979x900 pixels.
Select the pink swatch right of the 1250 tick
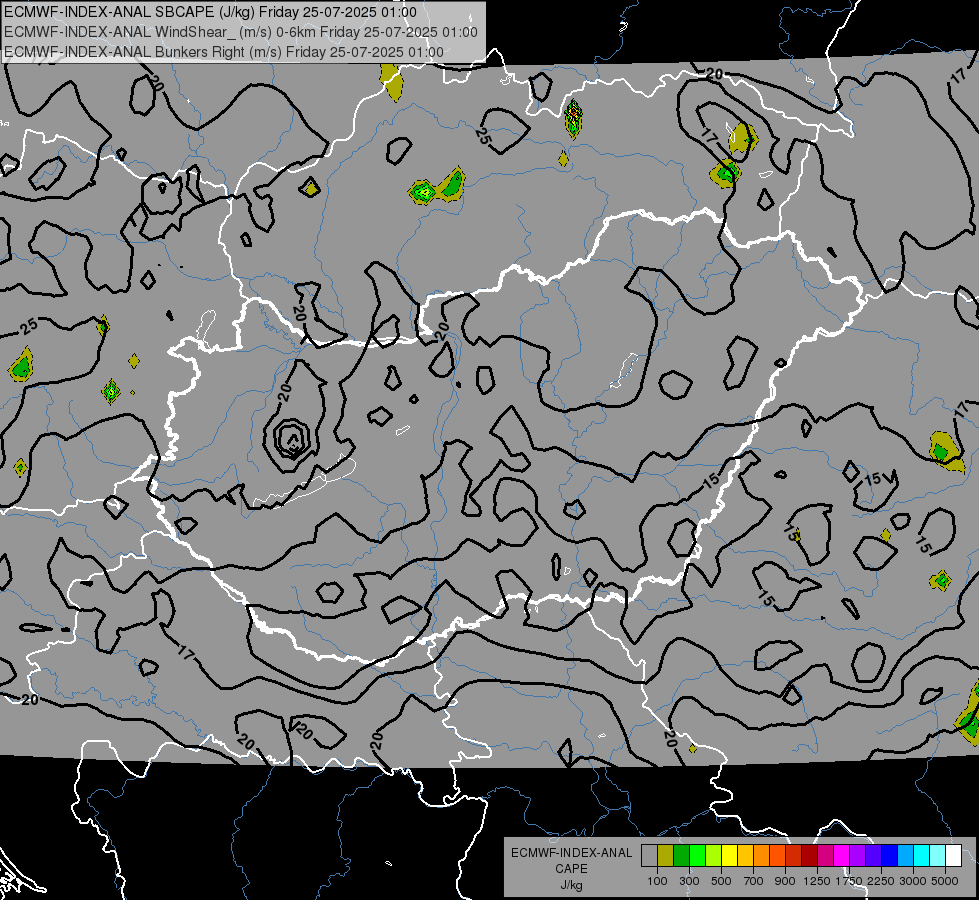point(825,856)
